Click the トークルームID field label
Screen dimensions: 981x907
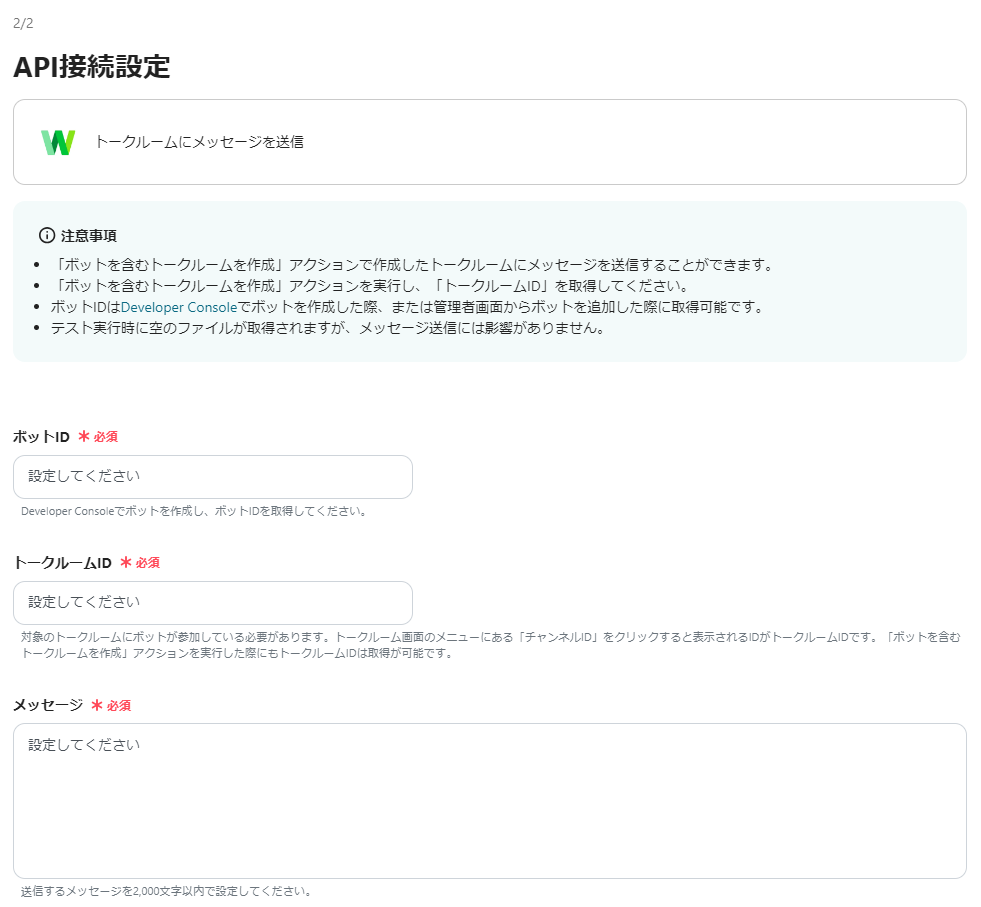pyautogui.click(x=62, y=563)
